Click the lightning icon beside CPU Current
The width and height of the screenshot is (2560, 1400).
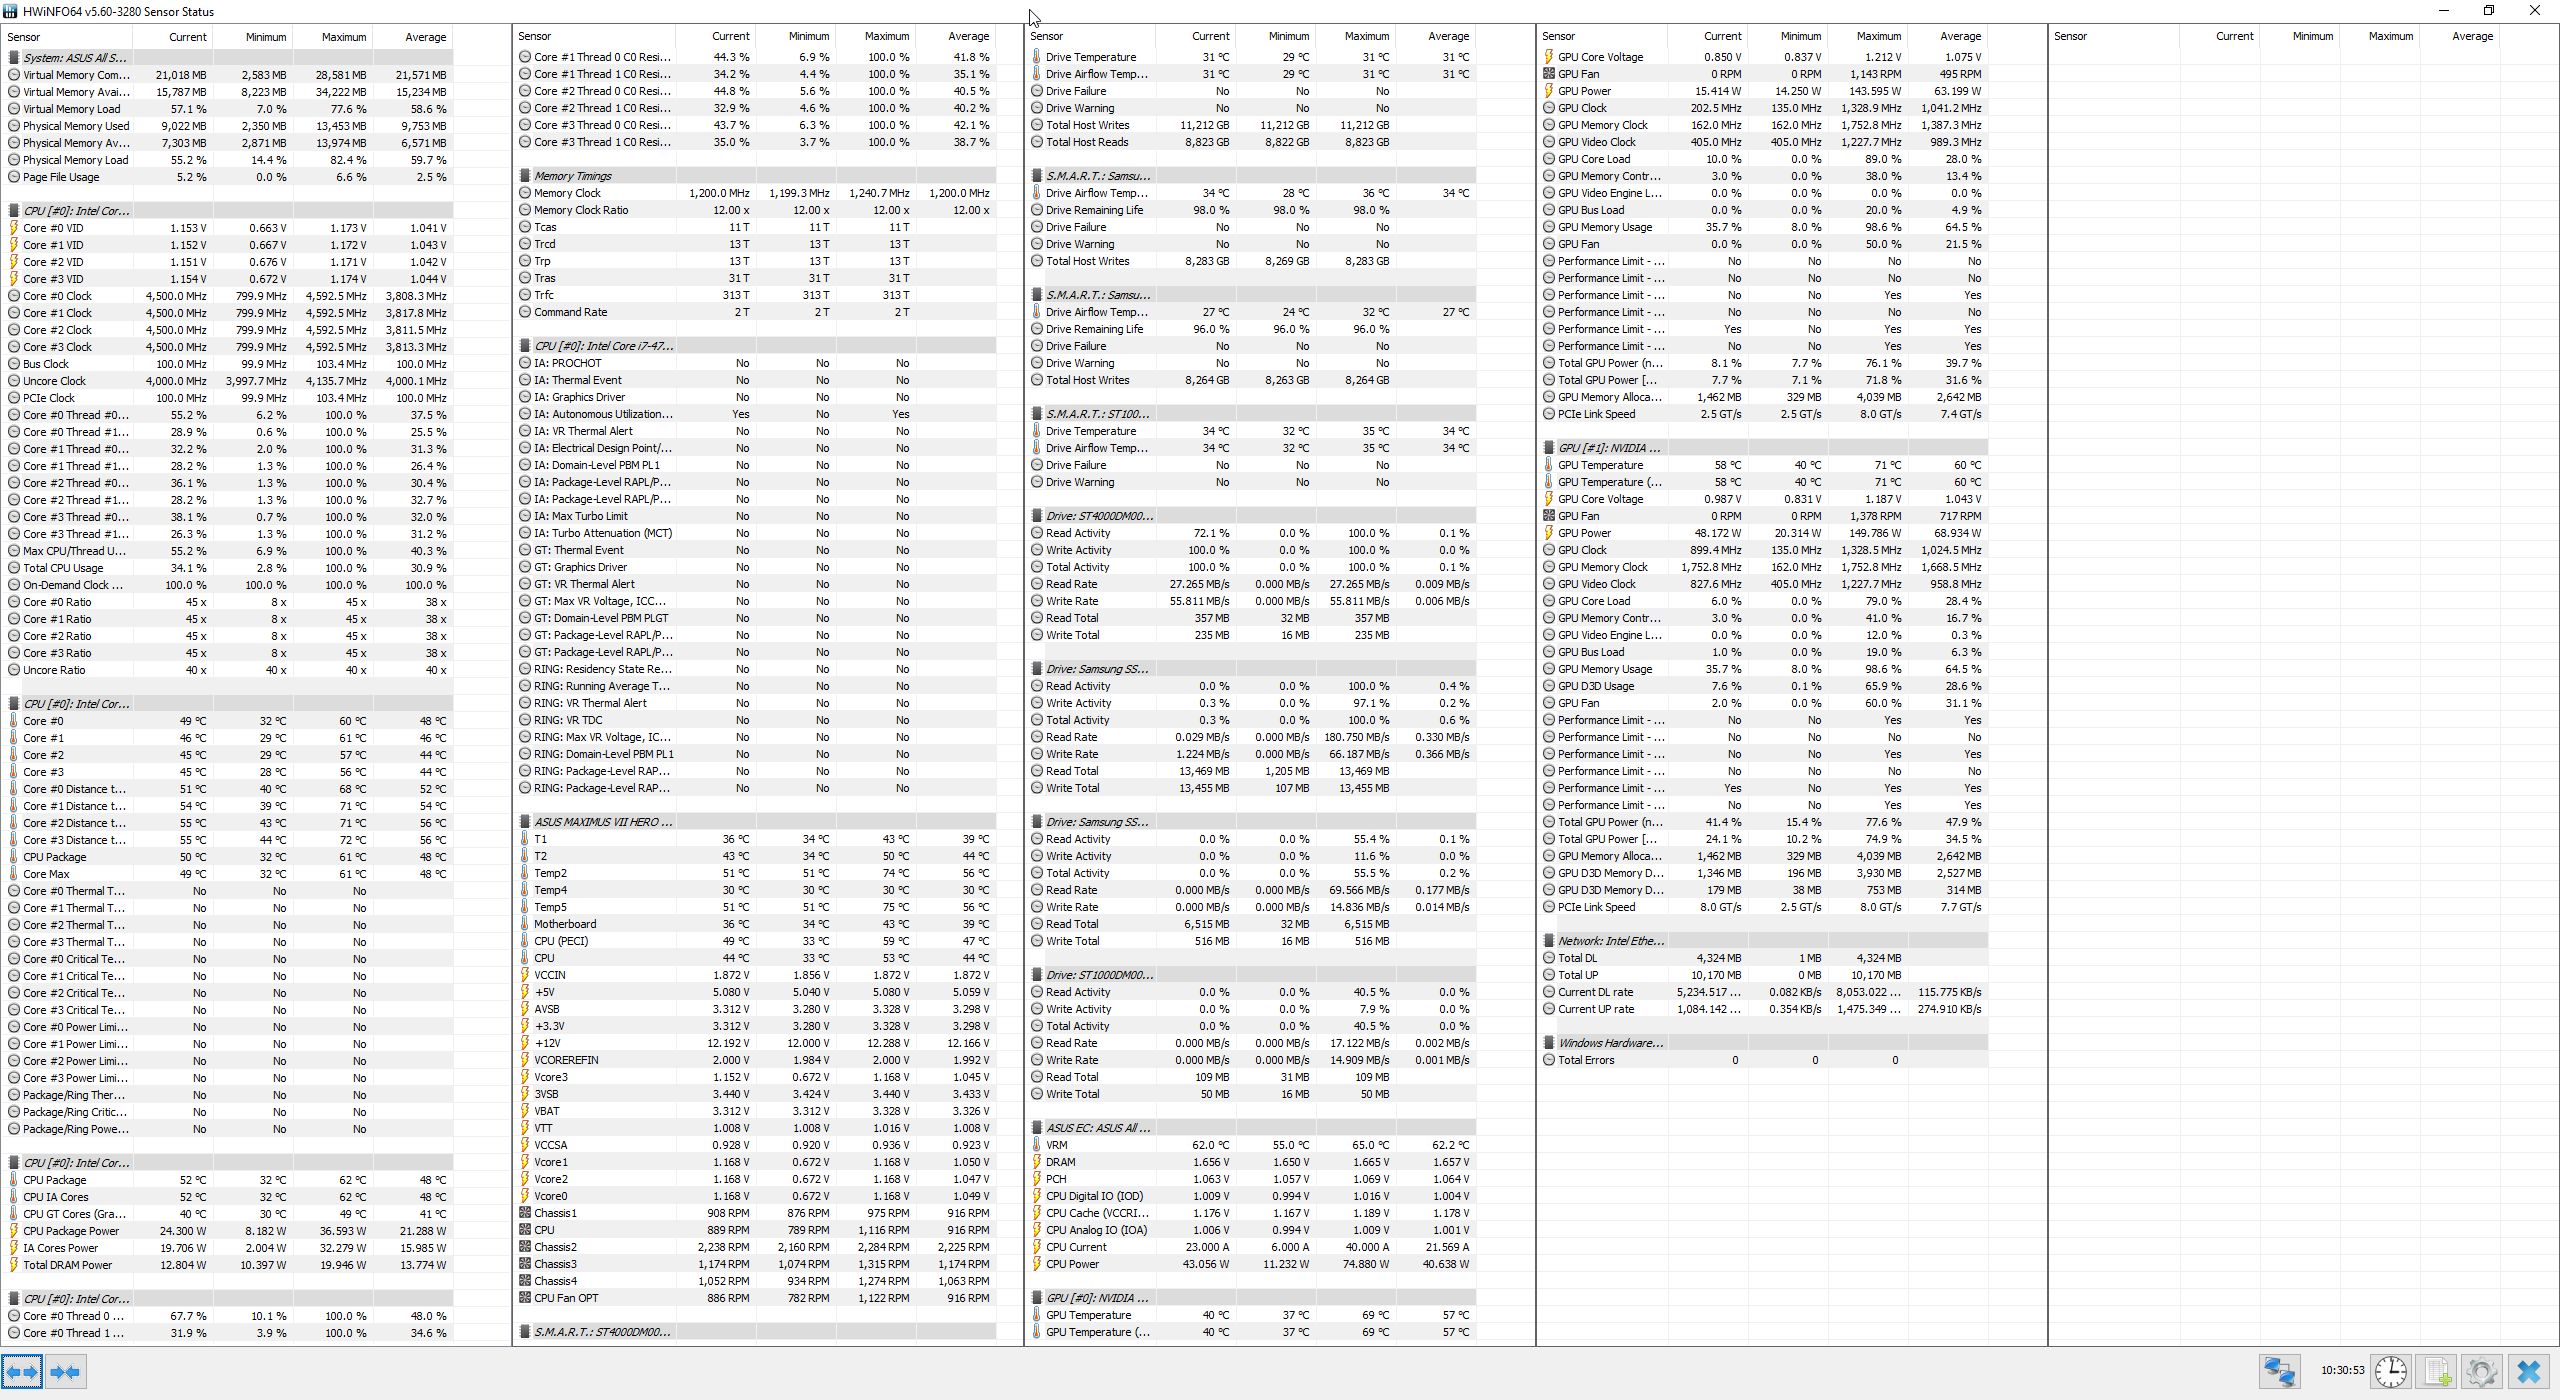tap(1037, 1247)
